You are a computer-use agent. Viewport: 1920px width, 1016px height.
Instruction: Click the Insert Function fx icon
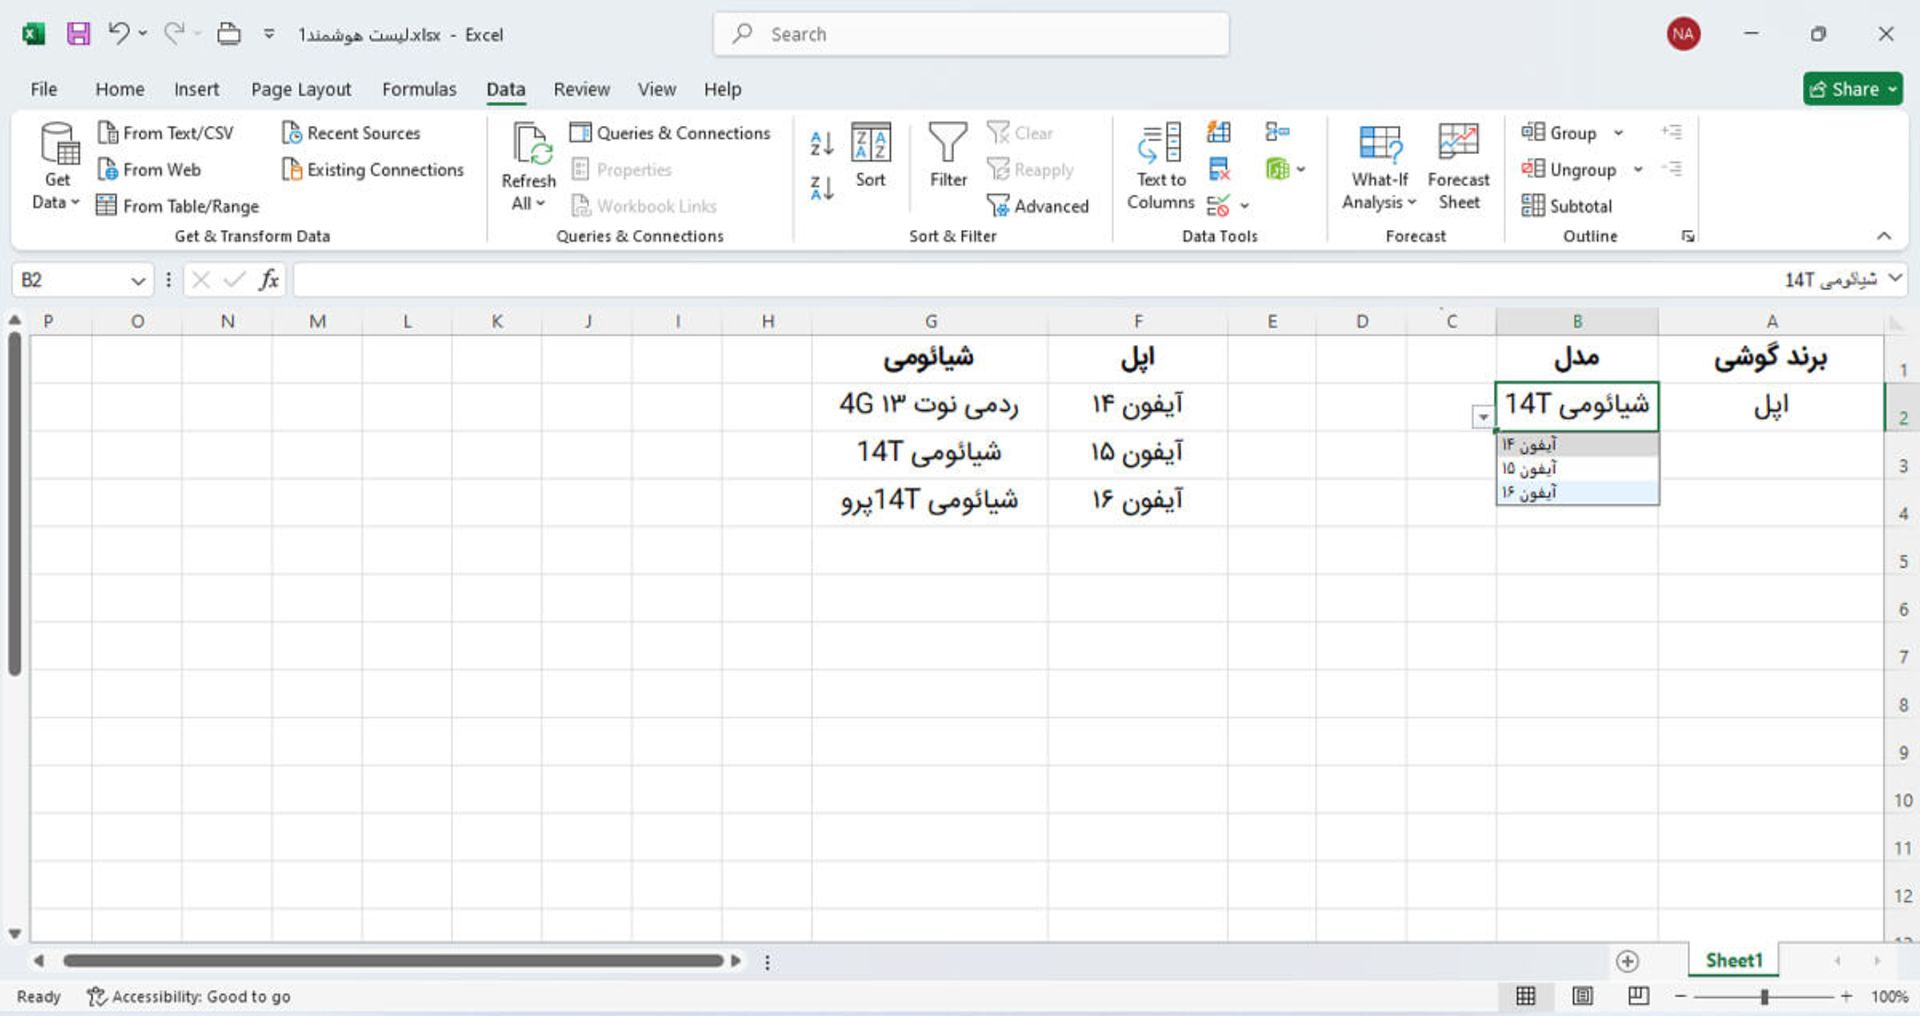[268, 280]
